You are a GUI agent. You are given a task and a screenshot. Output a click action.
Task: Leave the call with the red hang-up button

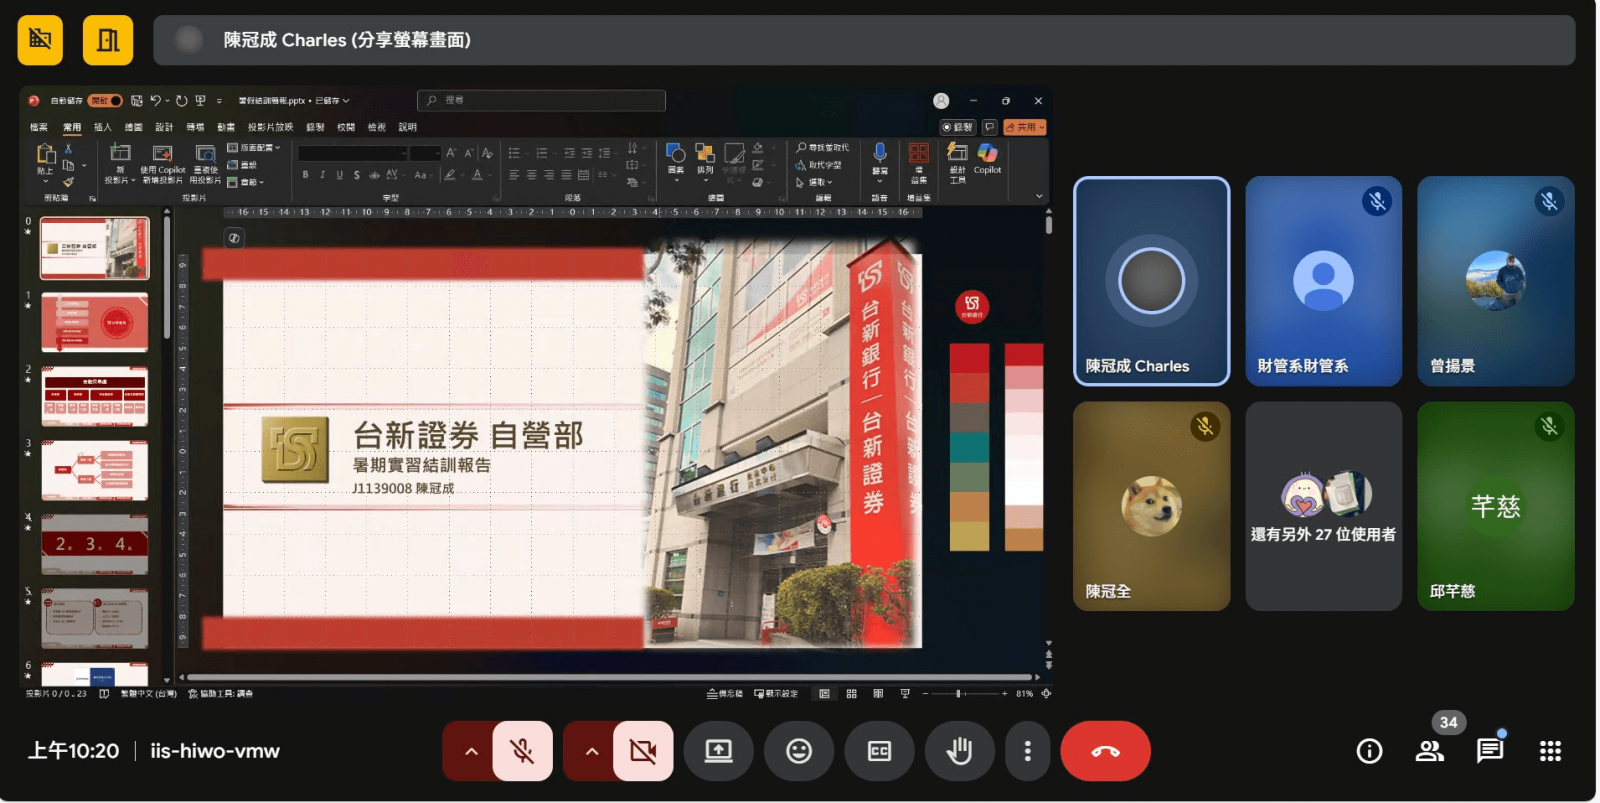tap(1105, 751)
